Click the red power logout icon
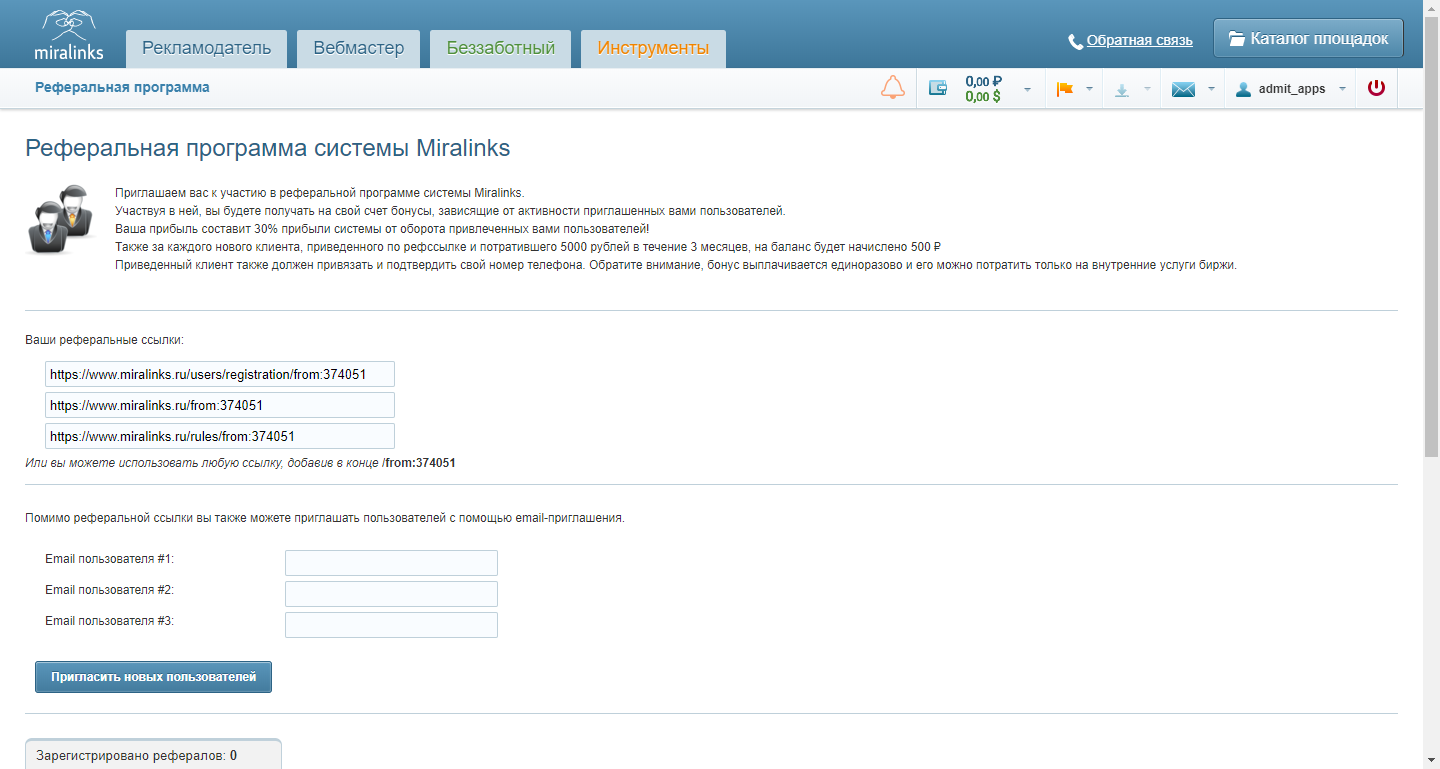1440x769 pixels. pos(1376,88)
